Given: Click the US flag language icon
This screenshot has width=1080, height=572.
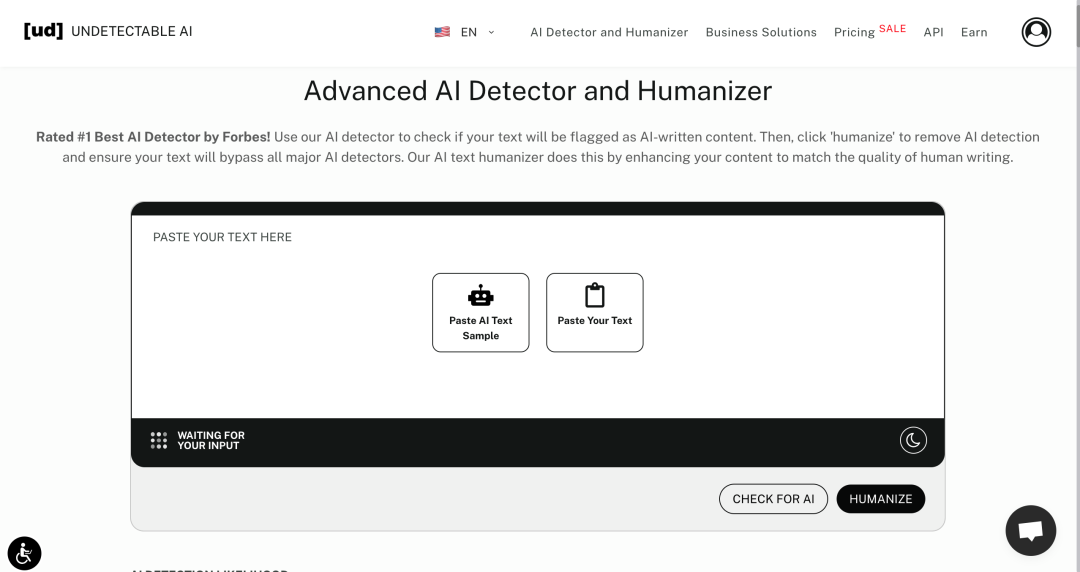Looking at the screenshot, I should click(442, 32).
